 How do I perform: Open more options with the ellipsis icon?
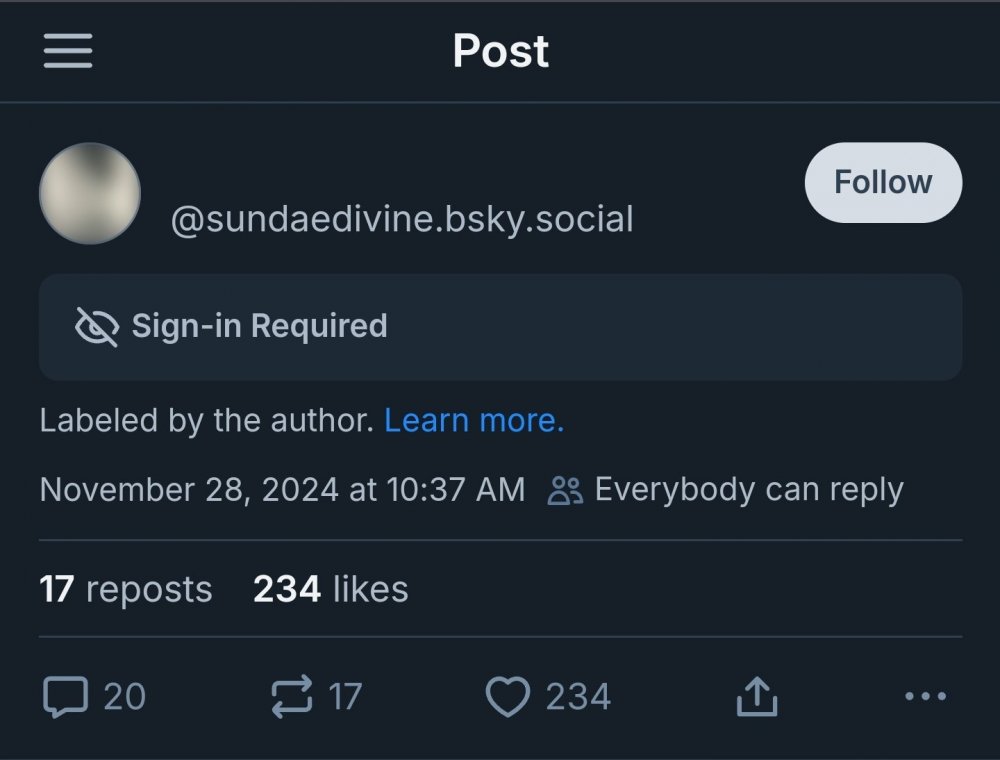[x=925, y=696]
